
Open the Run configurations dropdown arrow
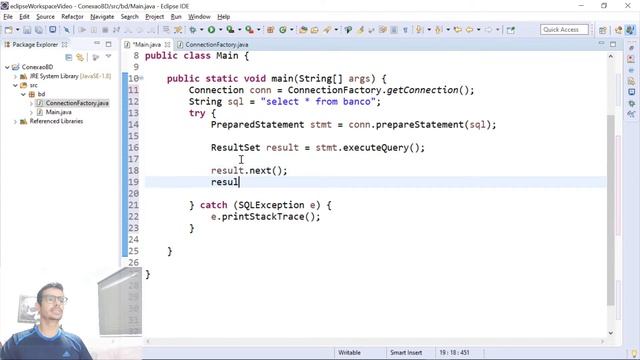pyautogui.click(x=220, y=30)
